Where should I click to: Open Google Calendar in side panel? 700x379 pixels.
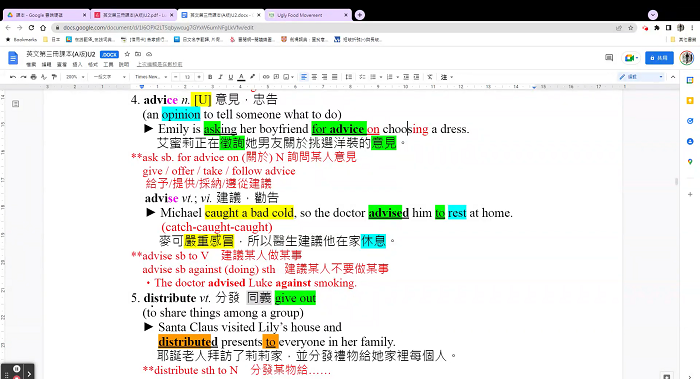690,80
